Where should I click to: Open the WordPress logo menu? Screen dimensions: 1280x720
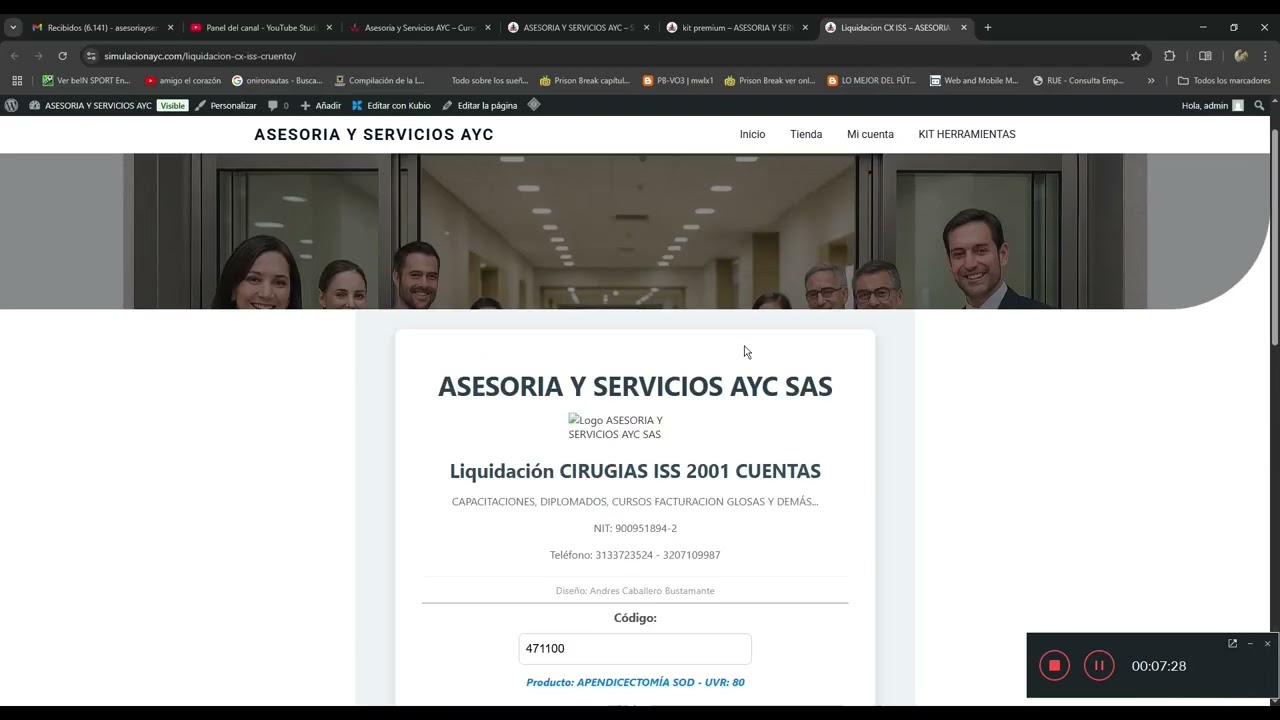point(11,105)
